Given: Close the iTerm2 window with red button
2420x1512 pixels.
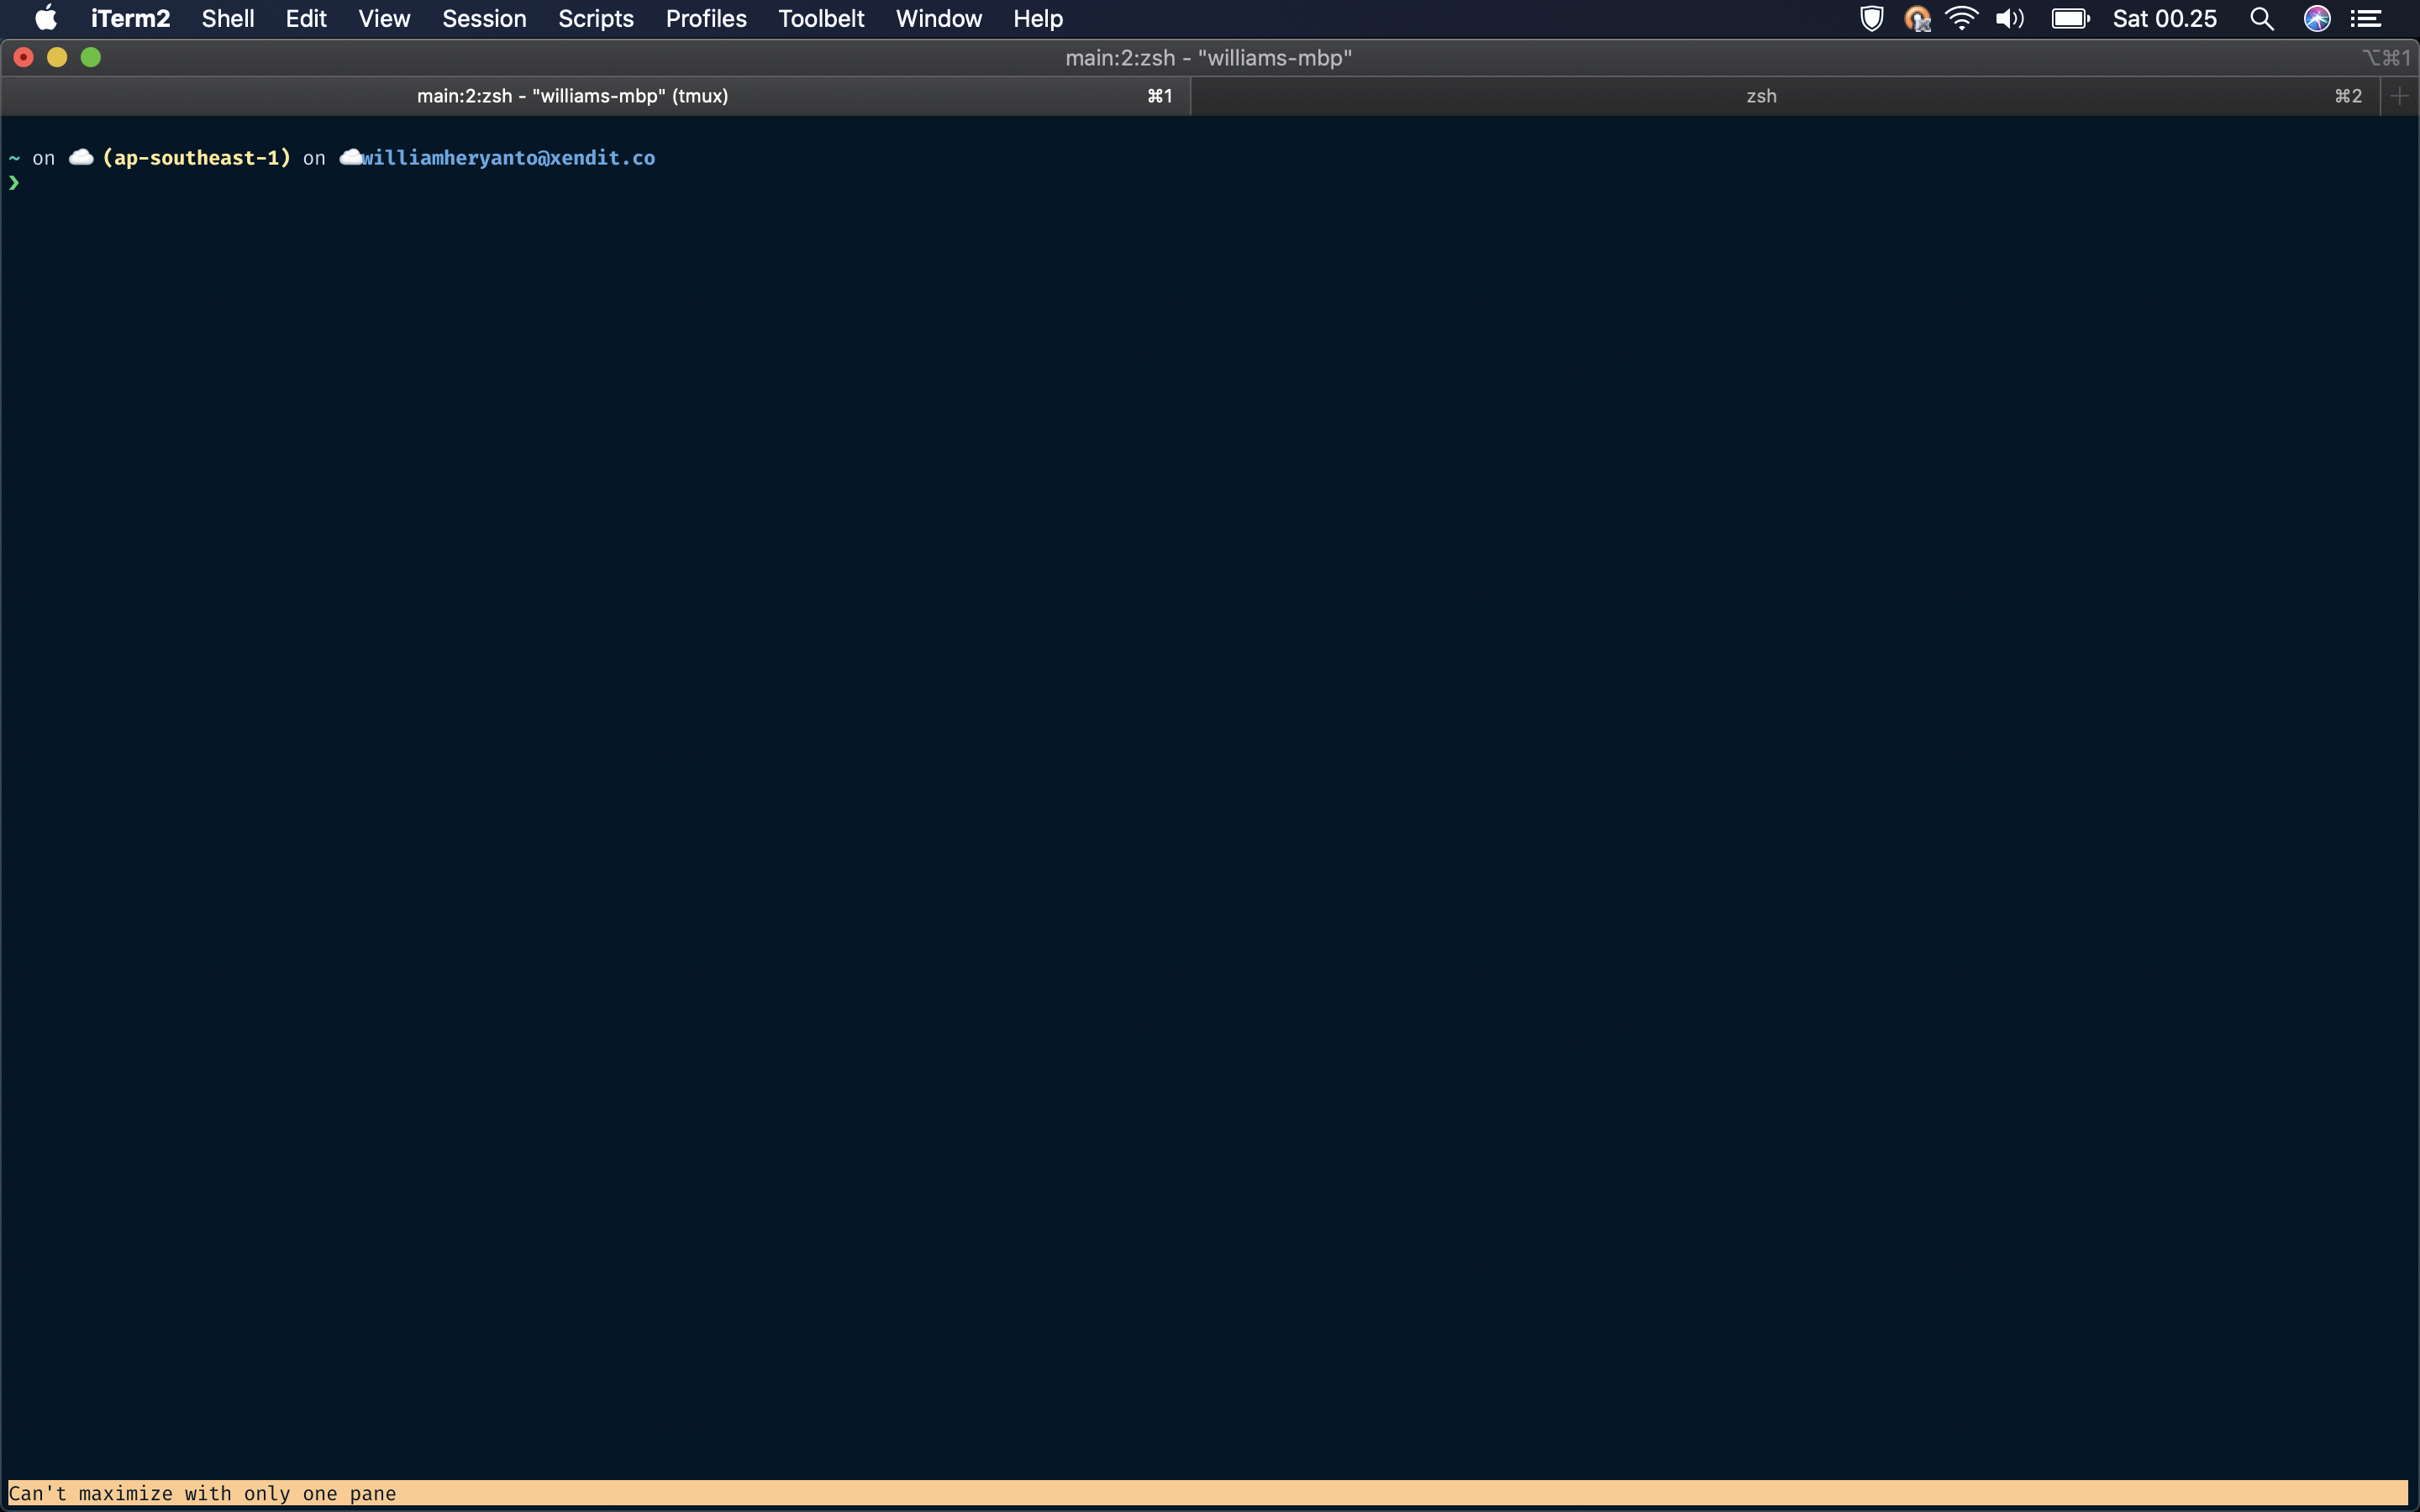Looking at the screenshot, I should [x=24, y=57].
